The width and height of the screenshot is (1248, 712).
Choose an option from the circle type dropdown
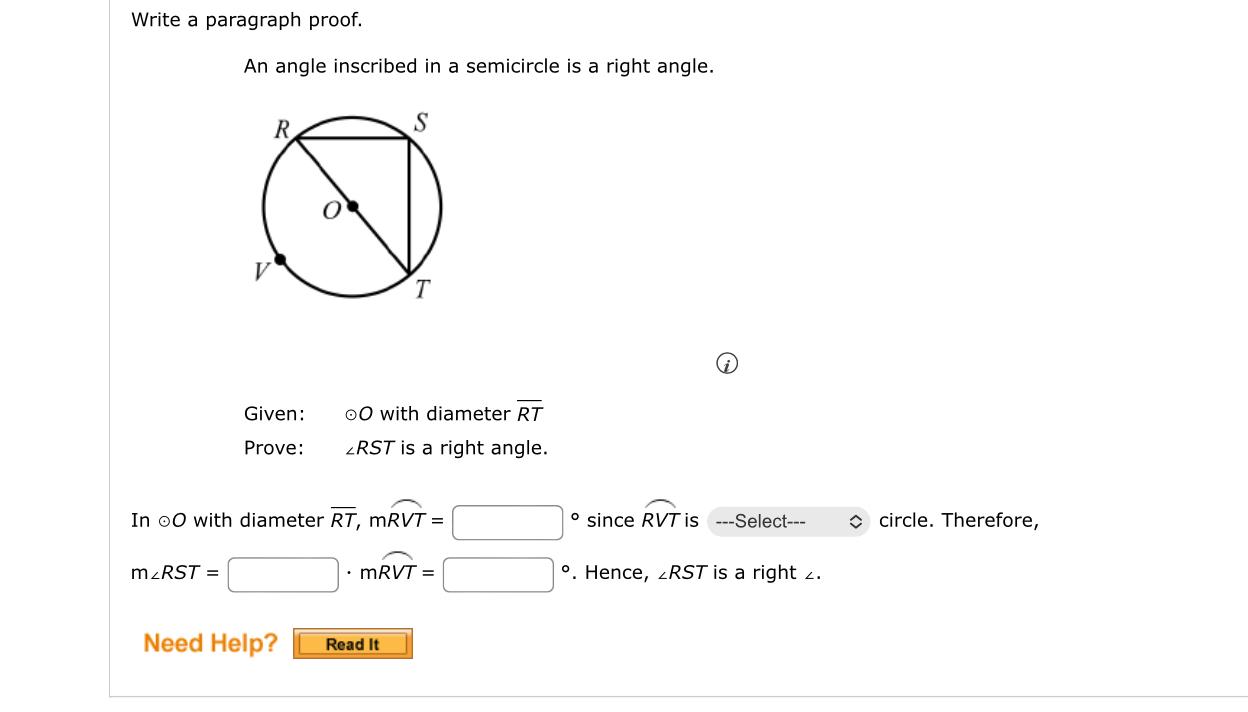click(x=788, y=521)
